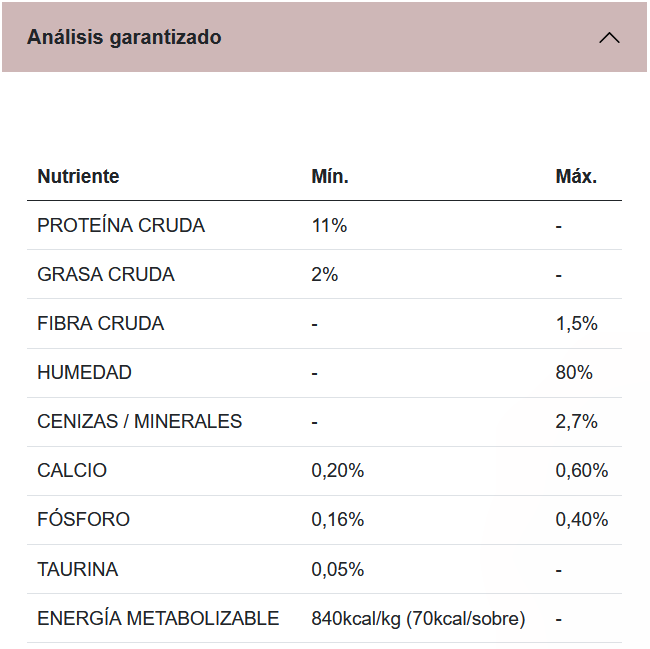Click the Mín. column header
The width and height of the screenshot is (650, 649).
point(330,177)
